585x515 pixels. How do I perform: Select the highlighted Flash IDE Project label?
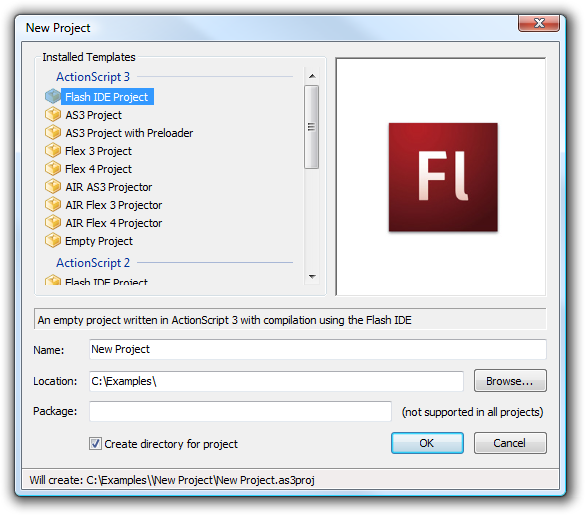[x=107, y=97]
